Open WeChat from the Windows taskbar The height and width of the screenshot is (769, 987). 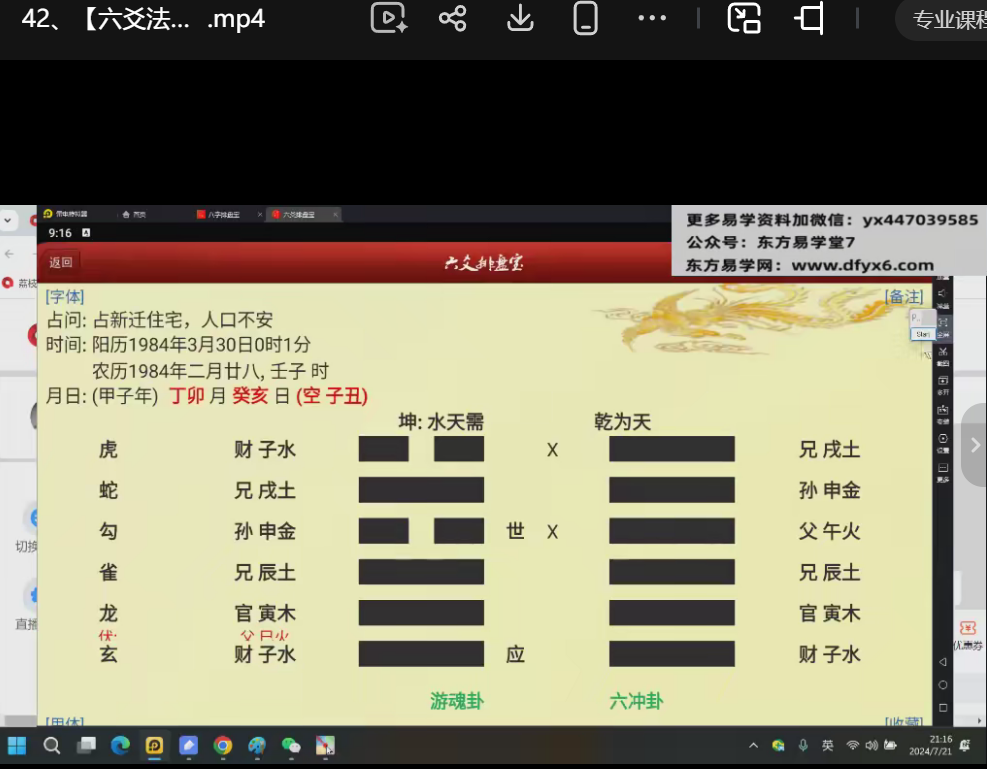(x=291, y=746)
